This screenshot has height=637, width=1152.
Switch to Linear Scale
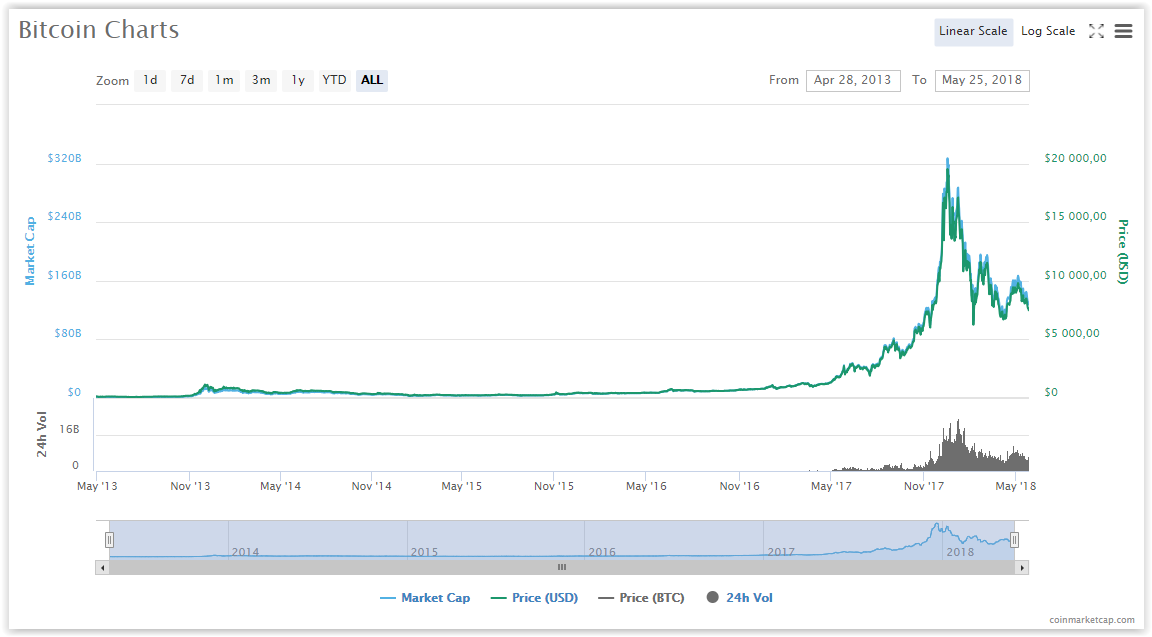pos(973,32)
